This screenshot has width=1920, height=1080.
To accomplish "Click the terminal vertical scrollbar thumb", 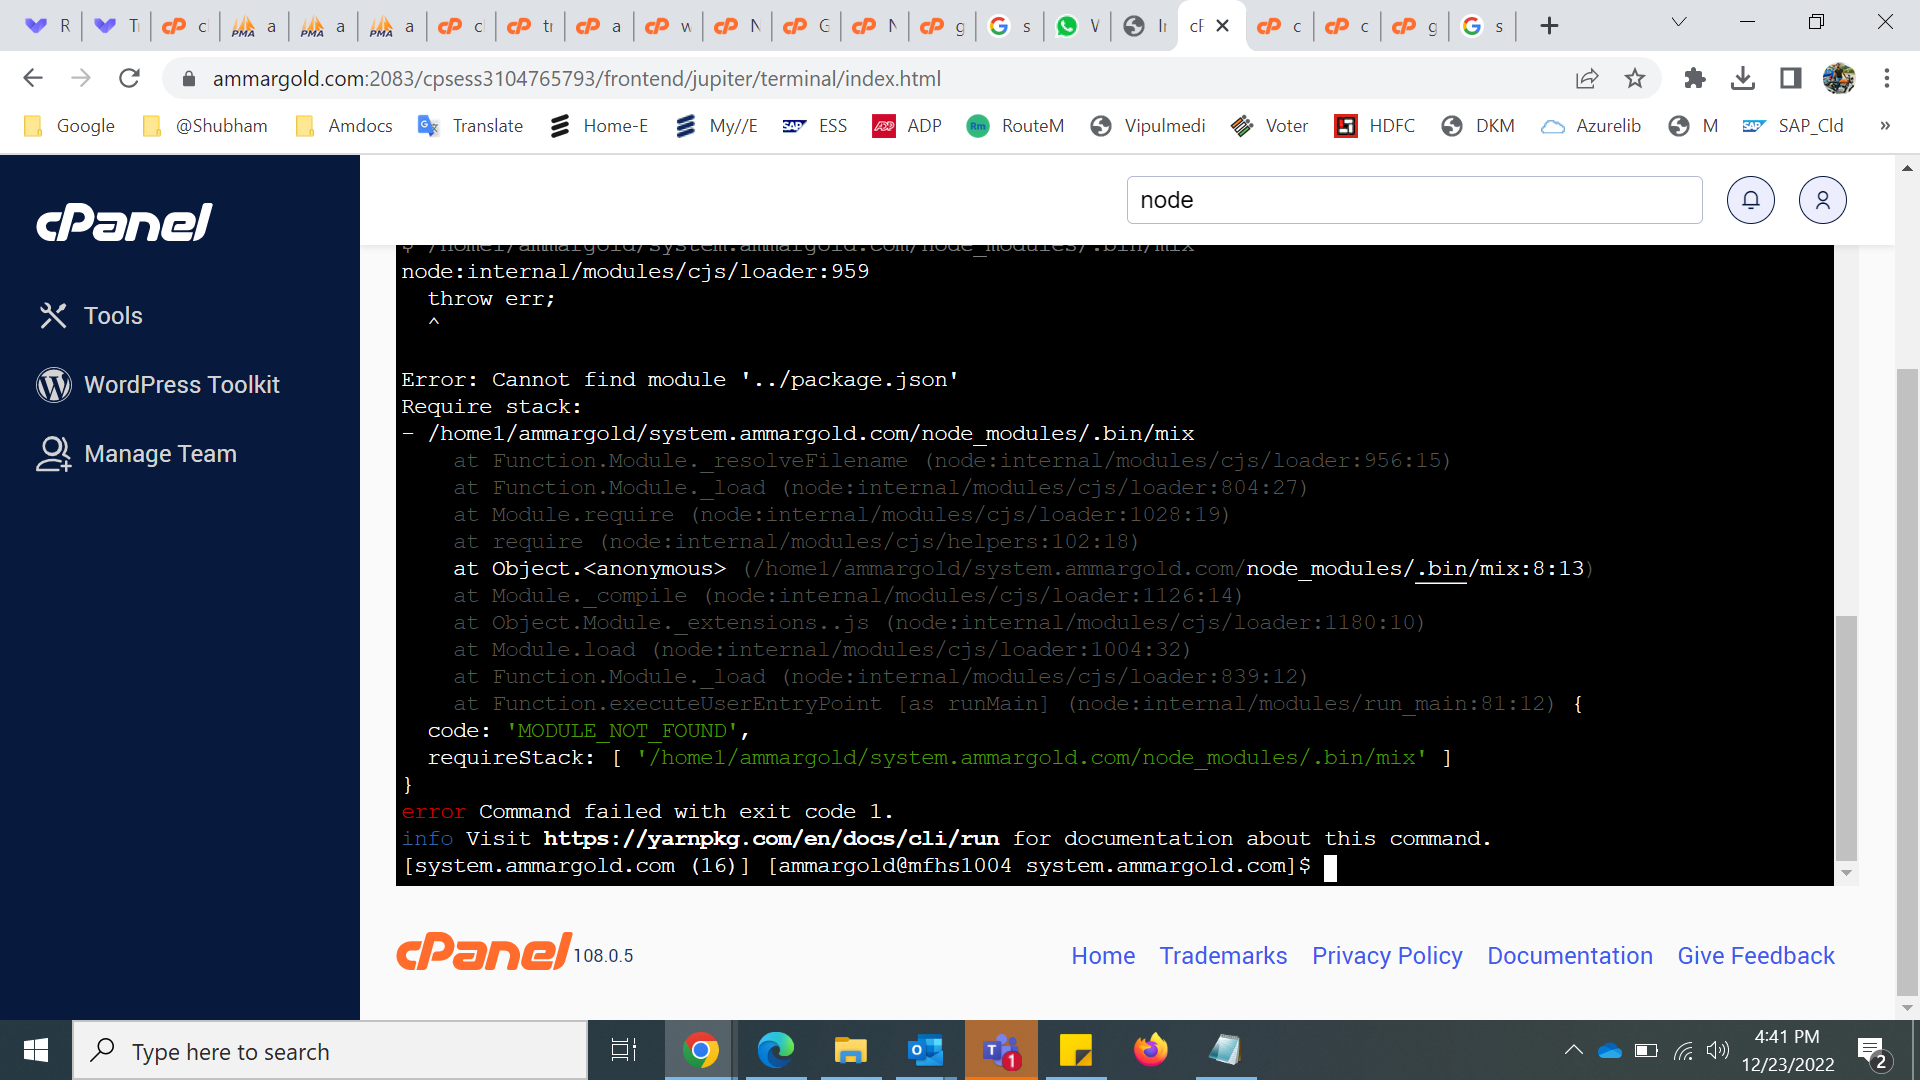I will coord(1846,737).
